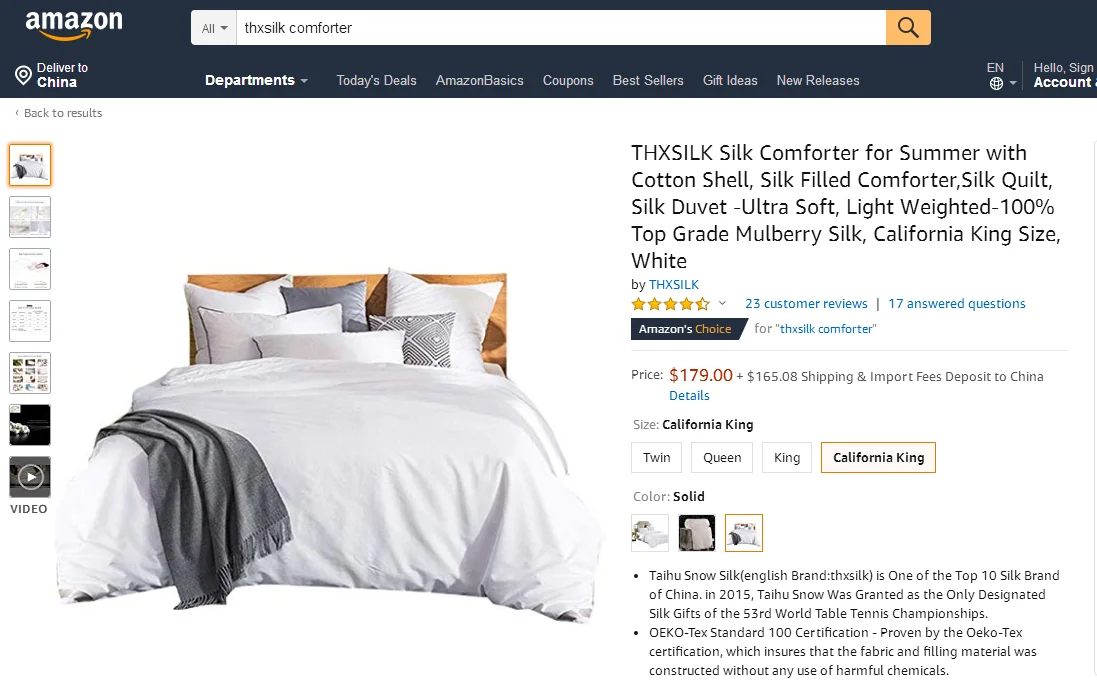1097x683 pixels.
Task: Click the star rating icons
Action: pos(670,304)
